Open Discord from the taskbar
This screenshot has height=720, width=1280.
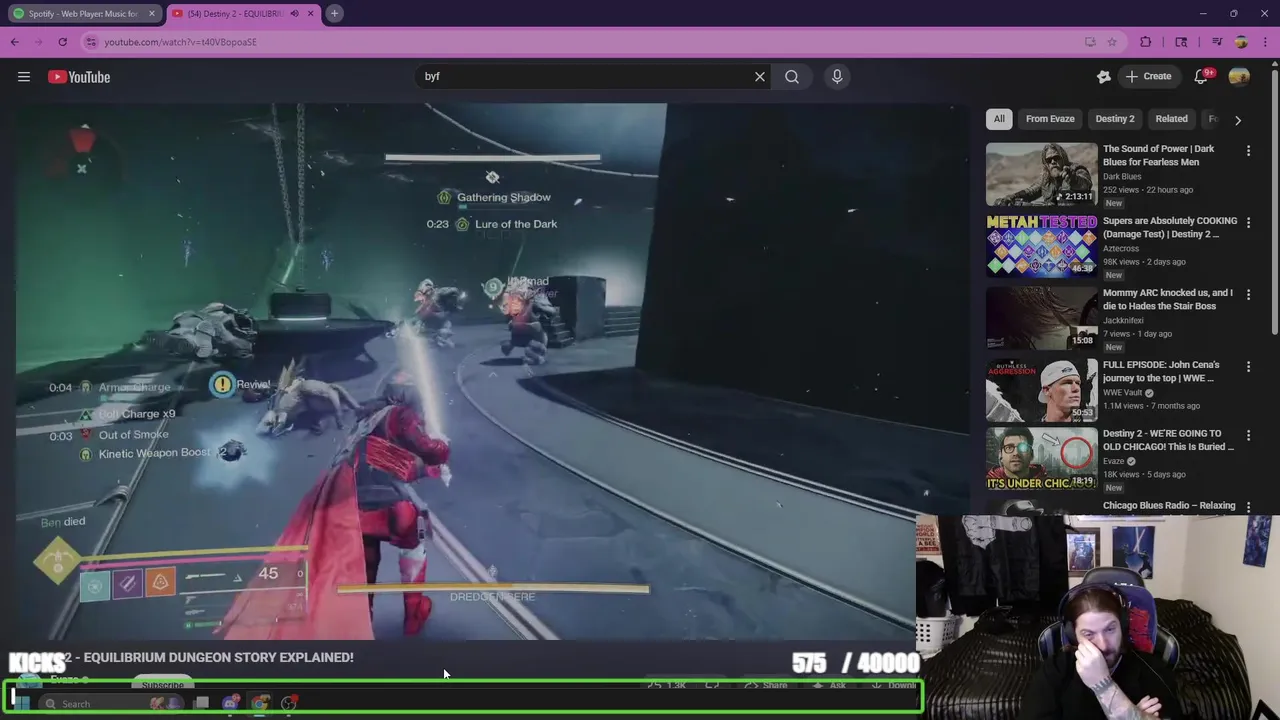pos(231,703)
